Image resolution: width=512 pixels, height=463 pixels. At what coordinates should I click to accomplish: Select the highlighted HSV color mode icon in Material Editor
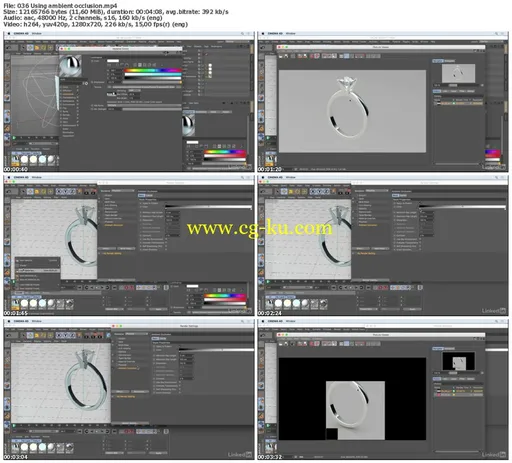coord(140,65)
